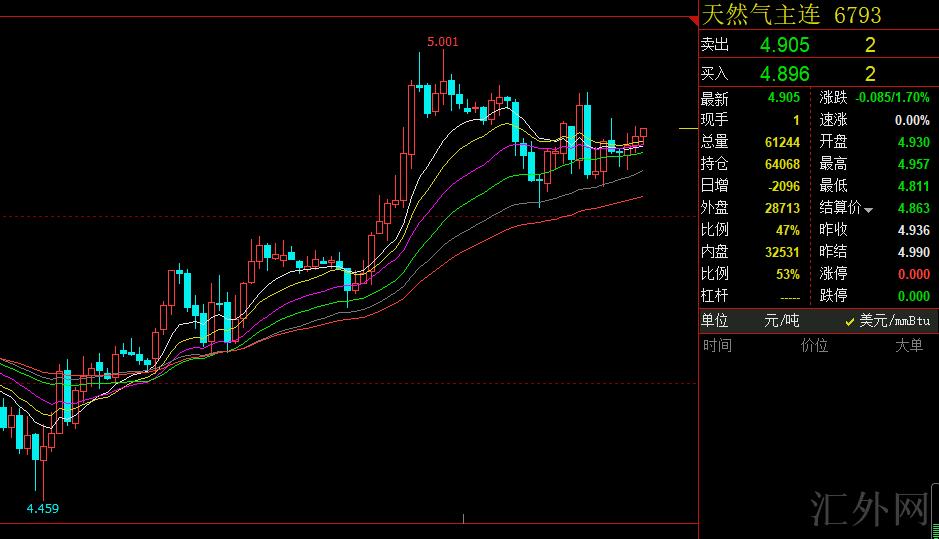This screenshot has width=939, height=539.
Task: Select the 价位 column header
Action: pyautogui.click(x=814, y=346)
